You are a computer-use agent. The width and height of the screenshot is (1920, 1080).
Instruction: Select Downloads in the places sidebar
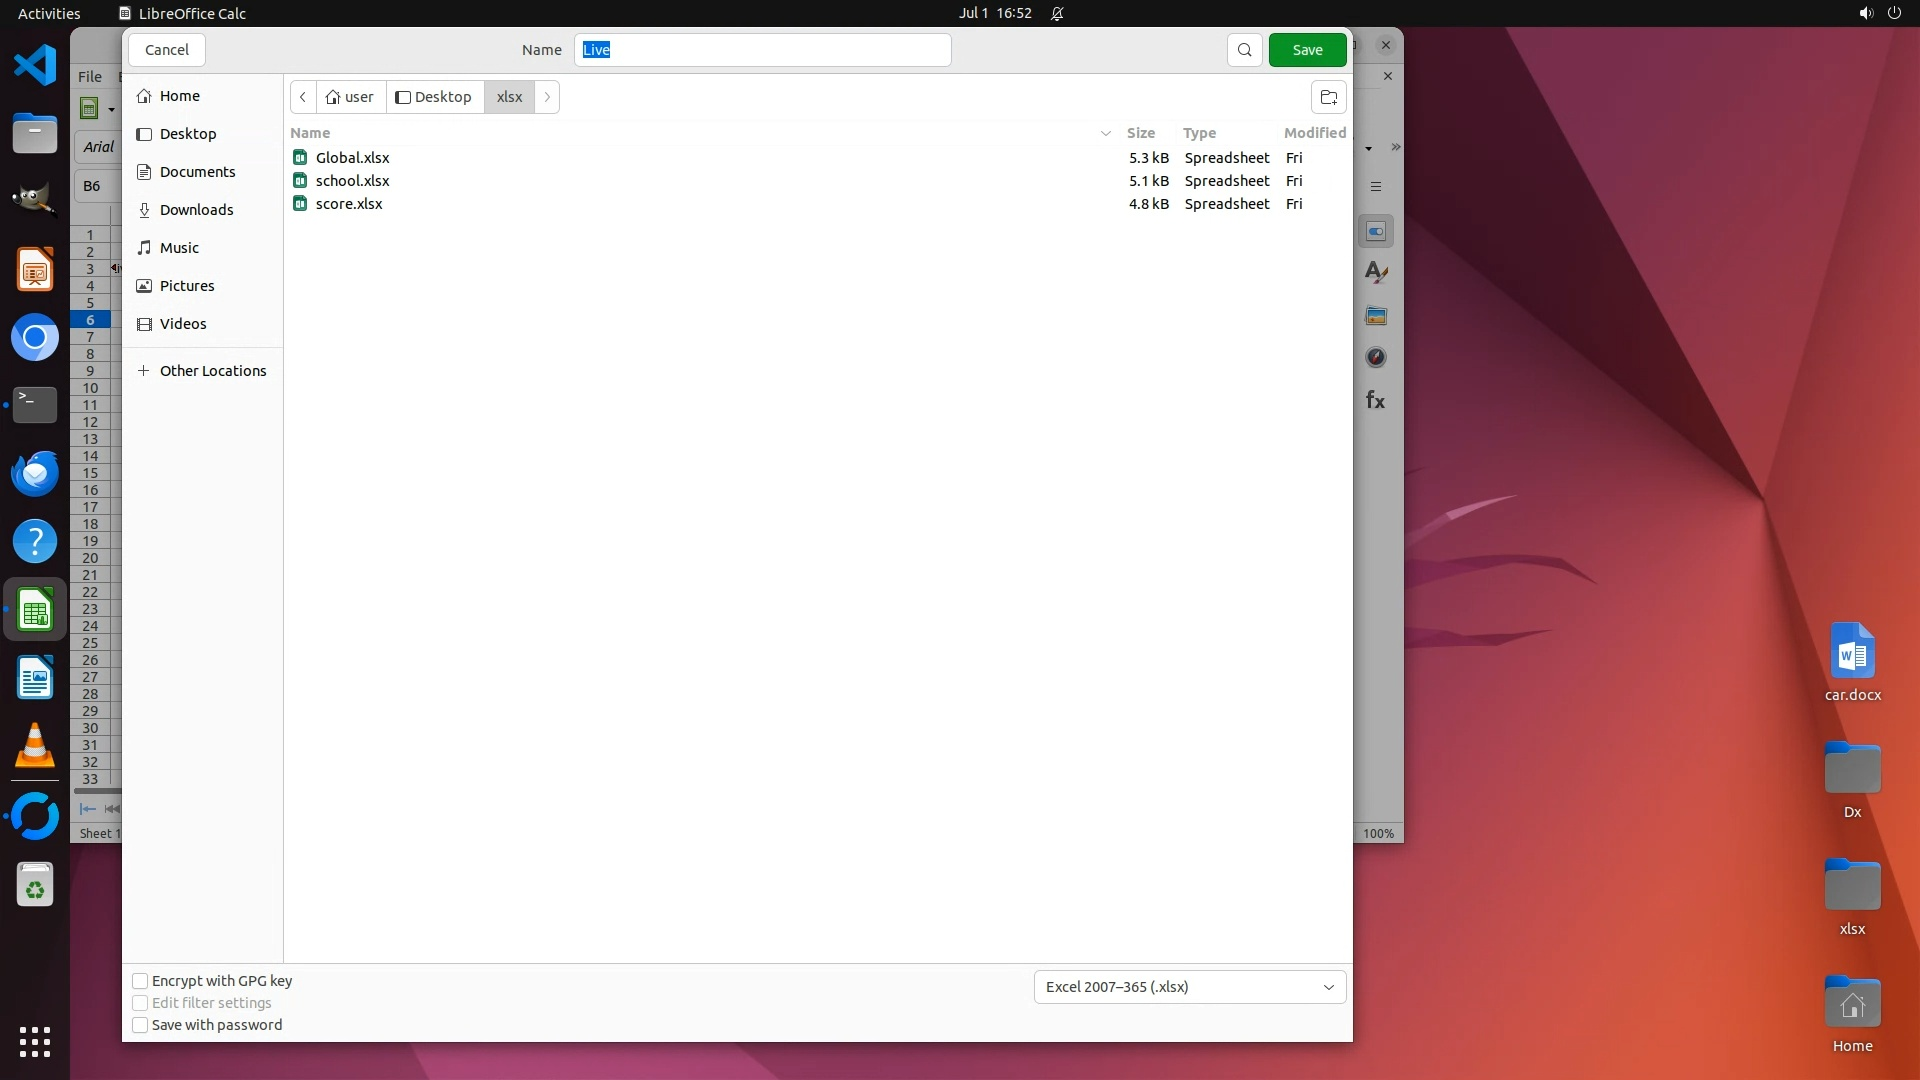pyautogui.click(x=196, y=210)
